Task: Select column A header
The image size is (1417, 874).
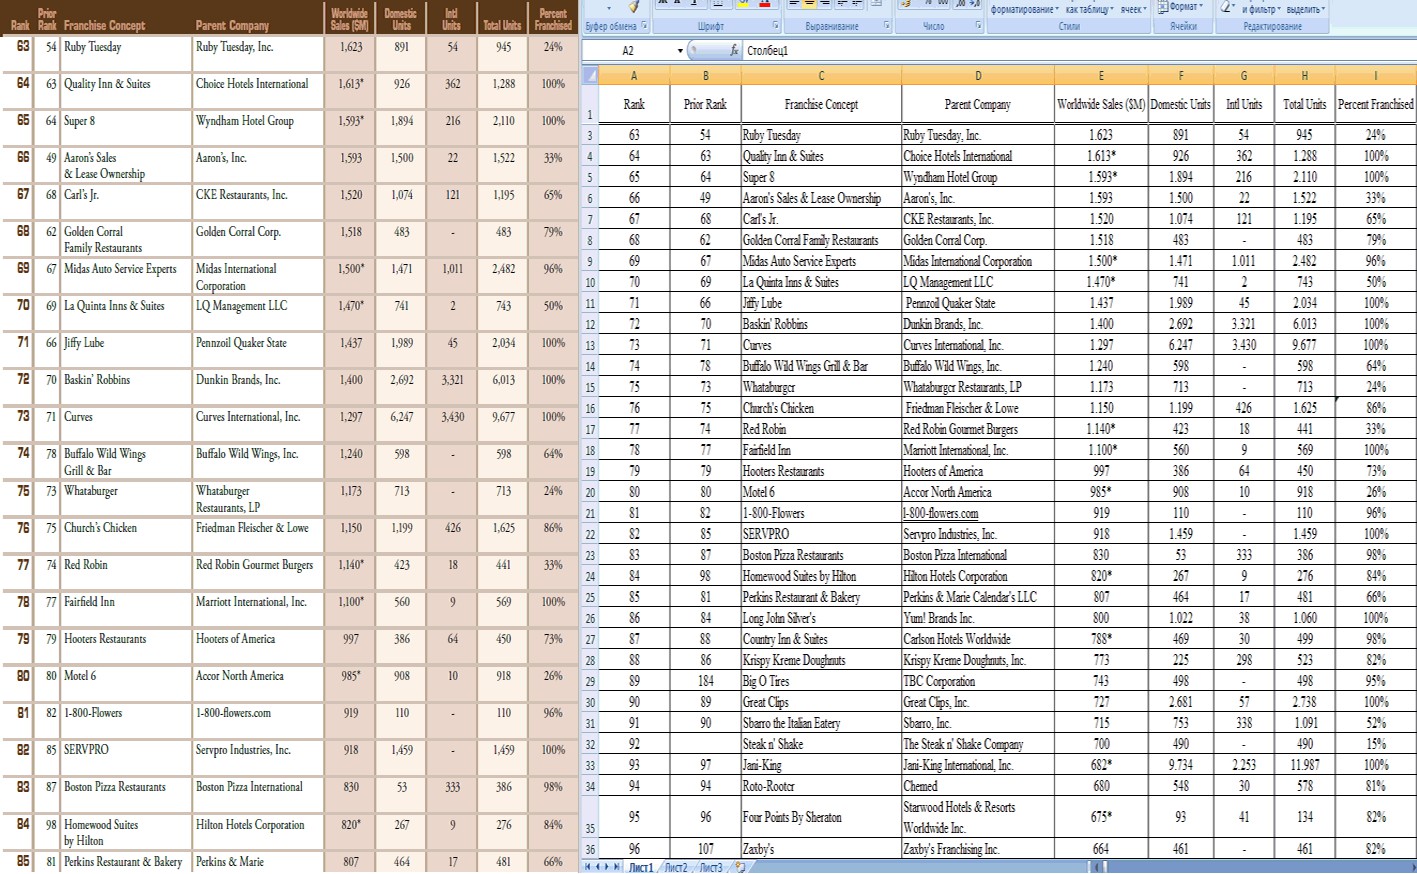Action: click(x=634, y=75)
